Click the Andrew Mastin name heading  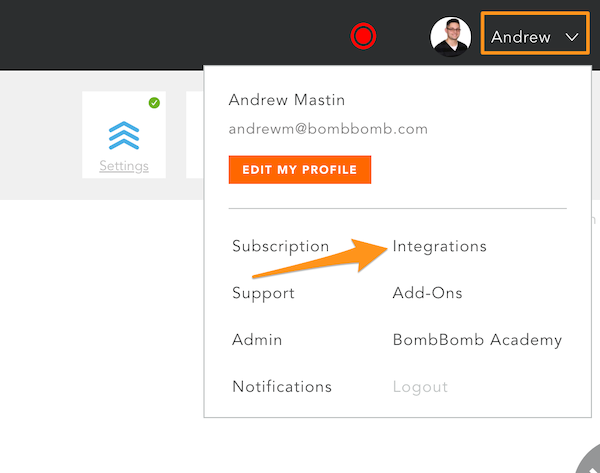[289, 100]
